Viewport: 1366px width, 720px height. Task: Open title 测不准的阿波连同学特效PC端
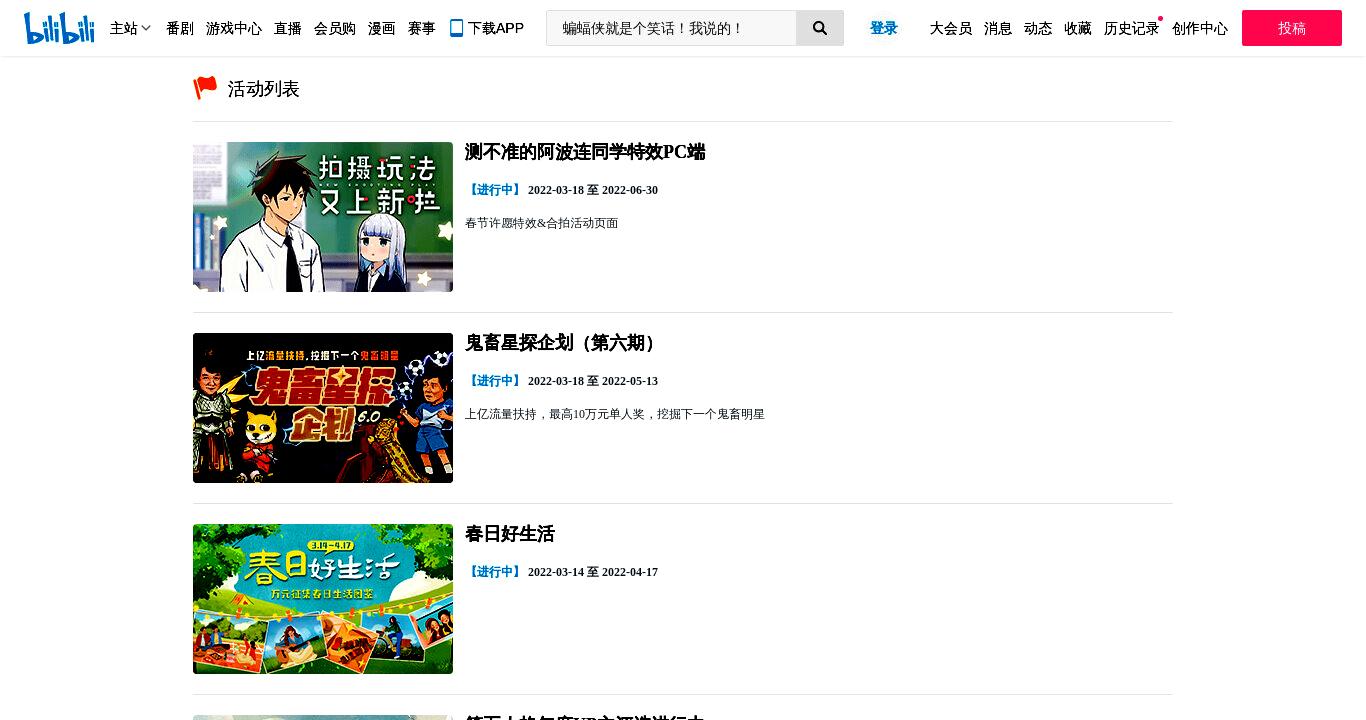point(585,152)
